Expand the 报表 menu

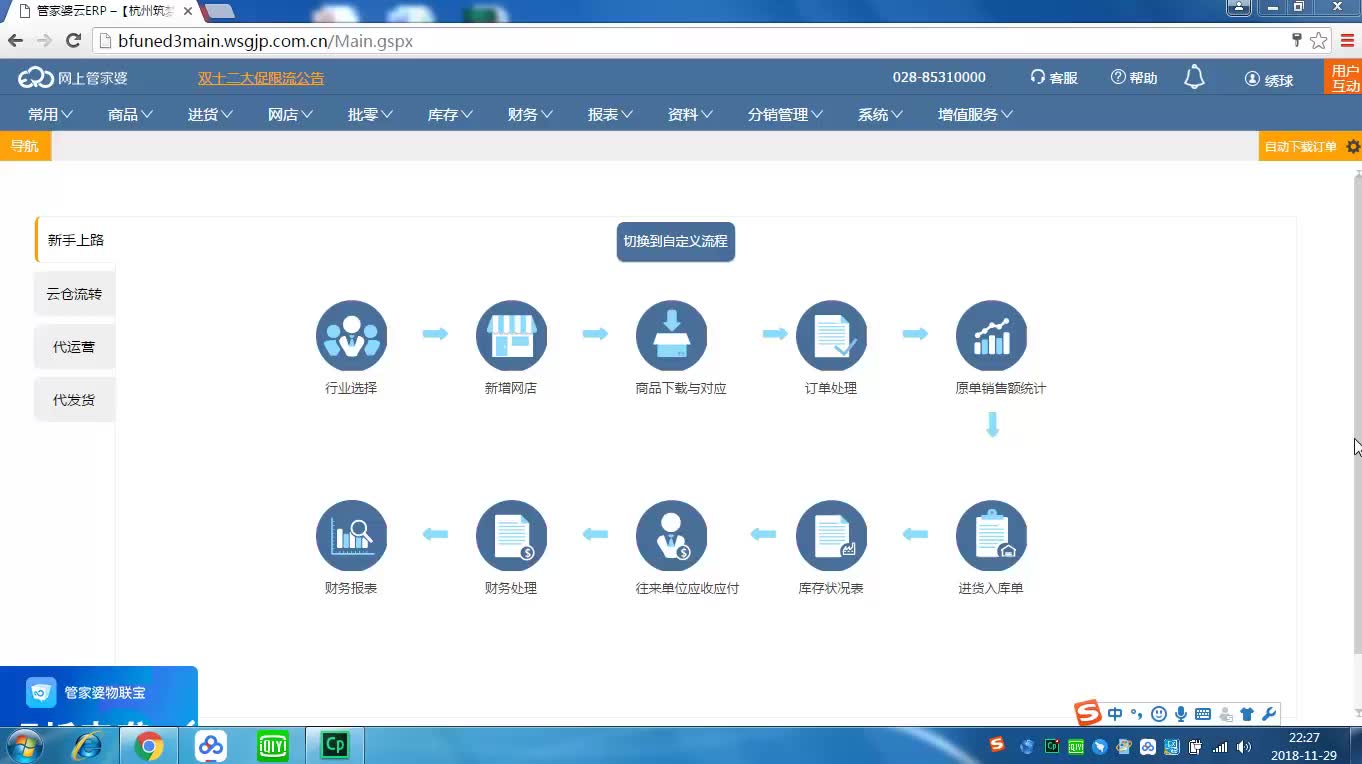point(610,115)
